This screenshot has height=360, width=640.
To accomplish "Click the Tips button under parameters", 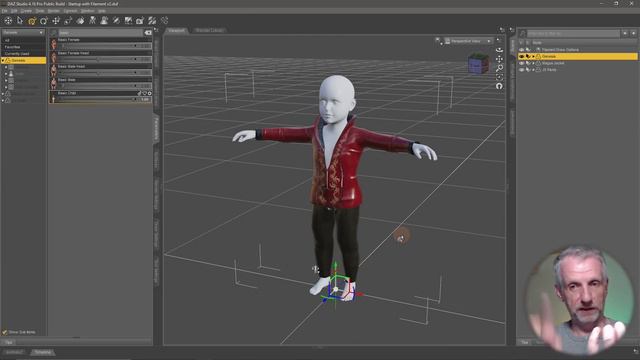I will [x=9, y=342].
